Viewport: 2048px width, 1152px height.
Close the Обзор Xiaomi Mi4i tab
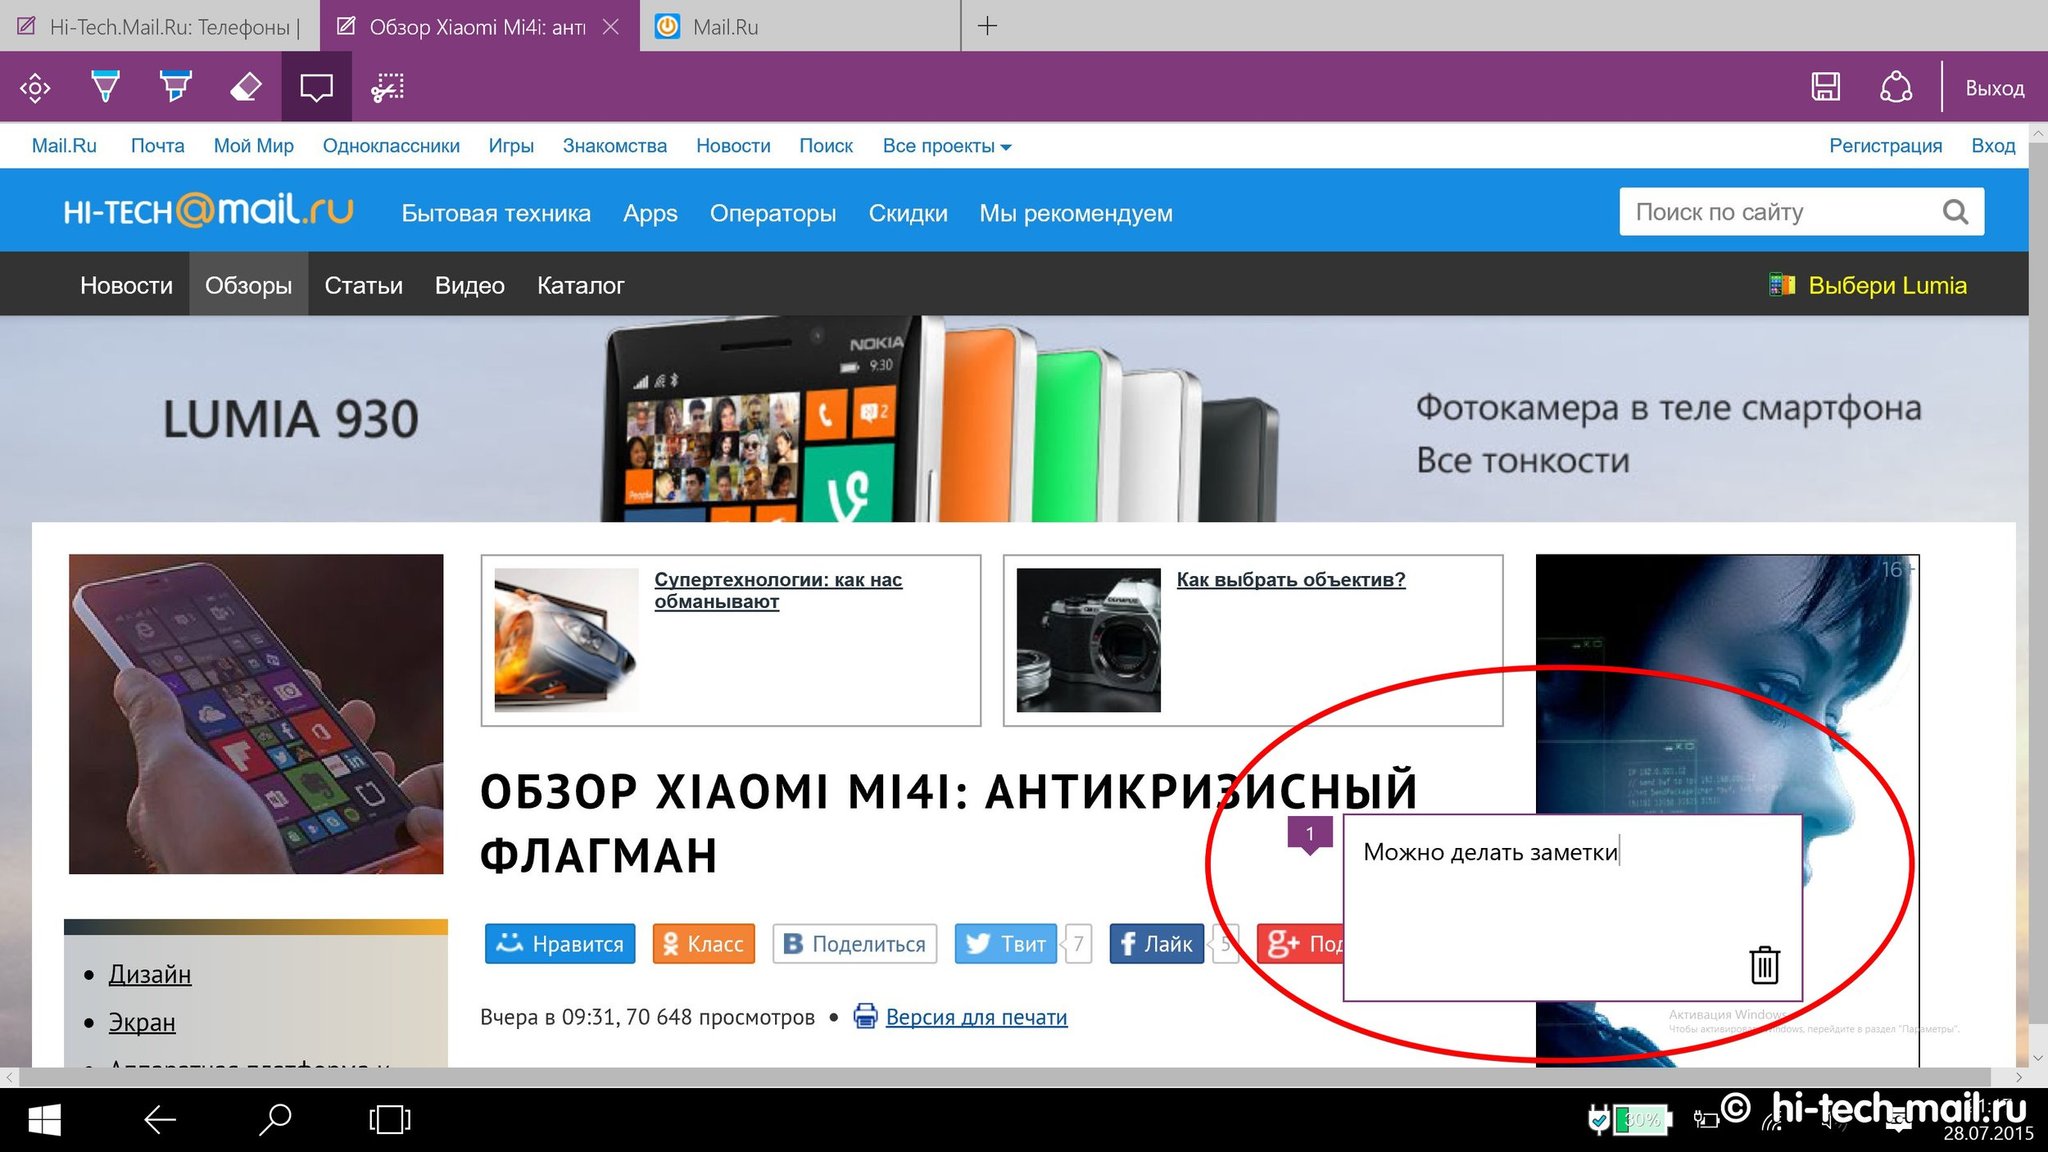pyautogui.click(x=611, y=27)
